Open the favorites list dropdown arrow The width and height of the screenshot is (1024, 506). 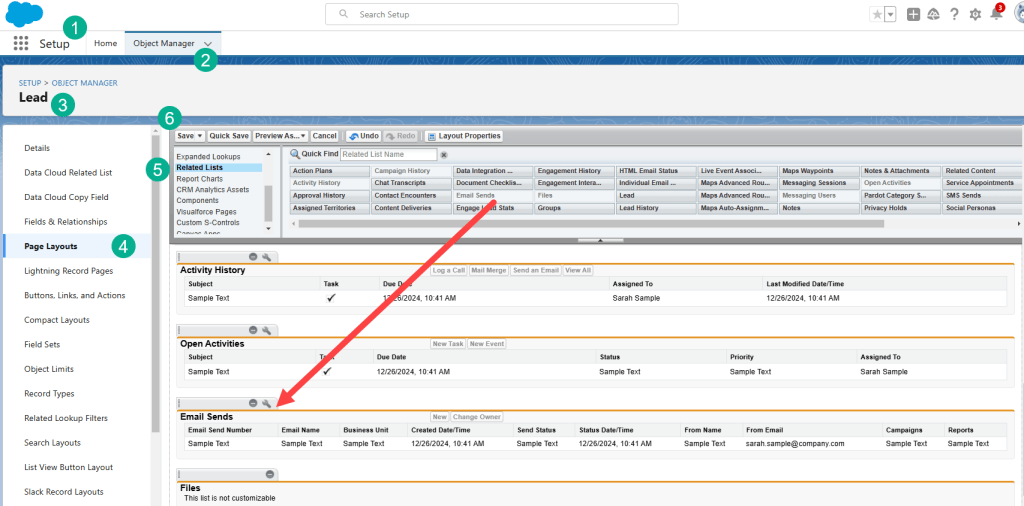coord(891,14)
